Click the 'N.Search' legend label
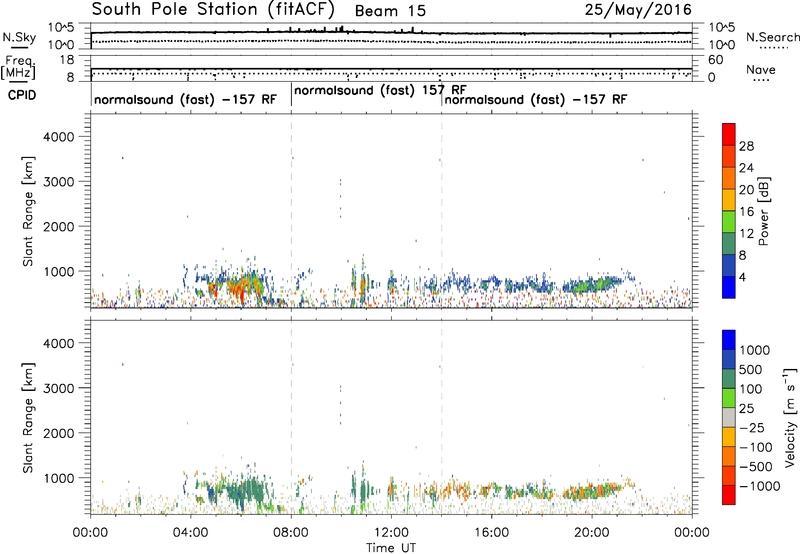Screen dimensions: 800x554 772,37
